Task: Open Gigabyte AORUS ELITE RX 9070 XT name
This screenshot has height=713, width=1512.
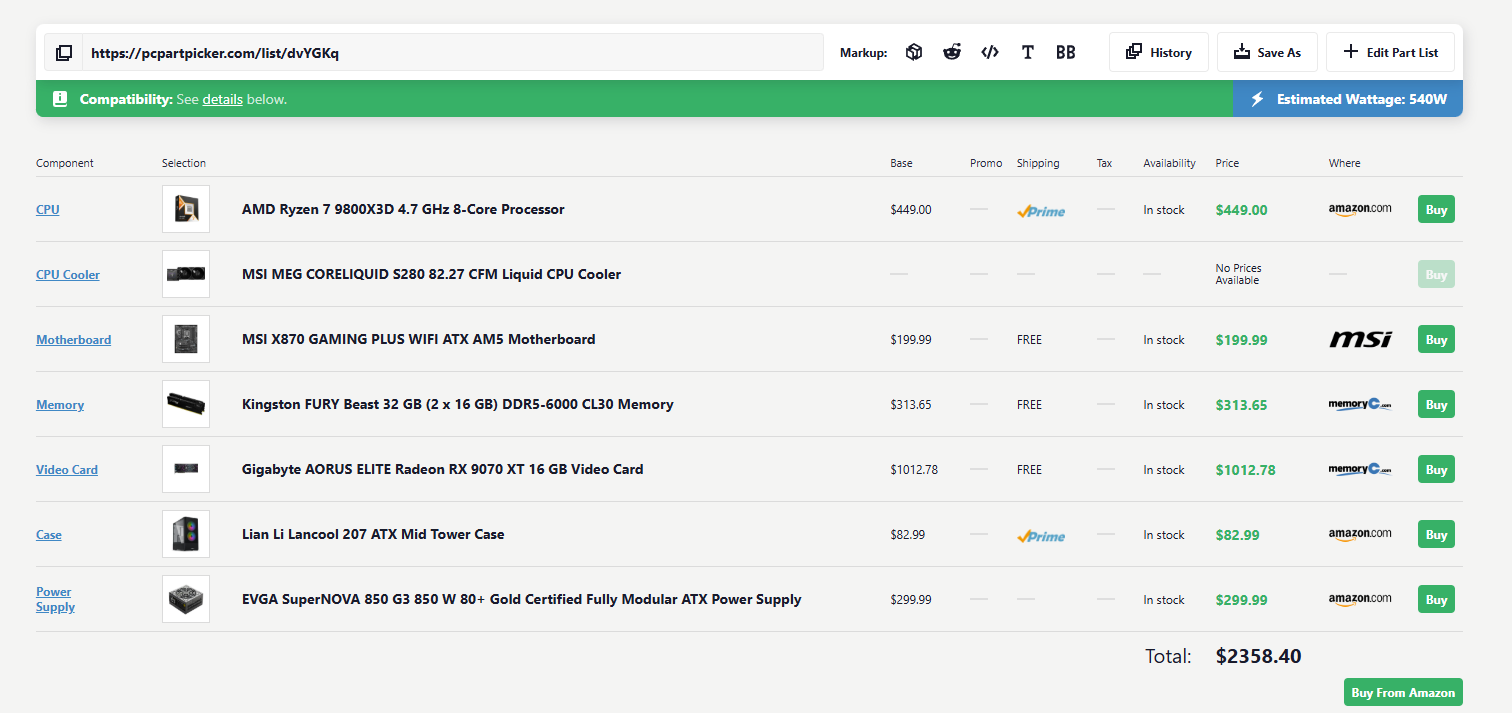Action: click(443, 469)
